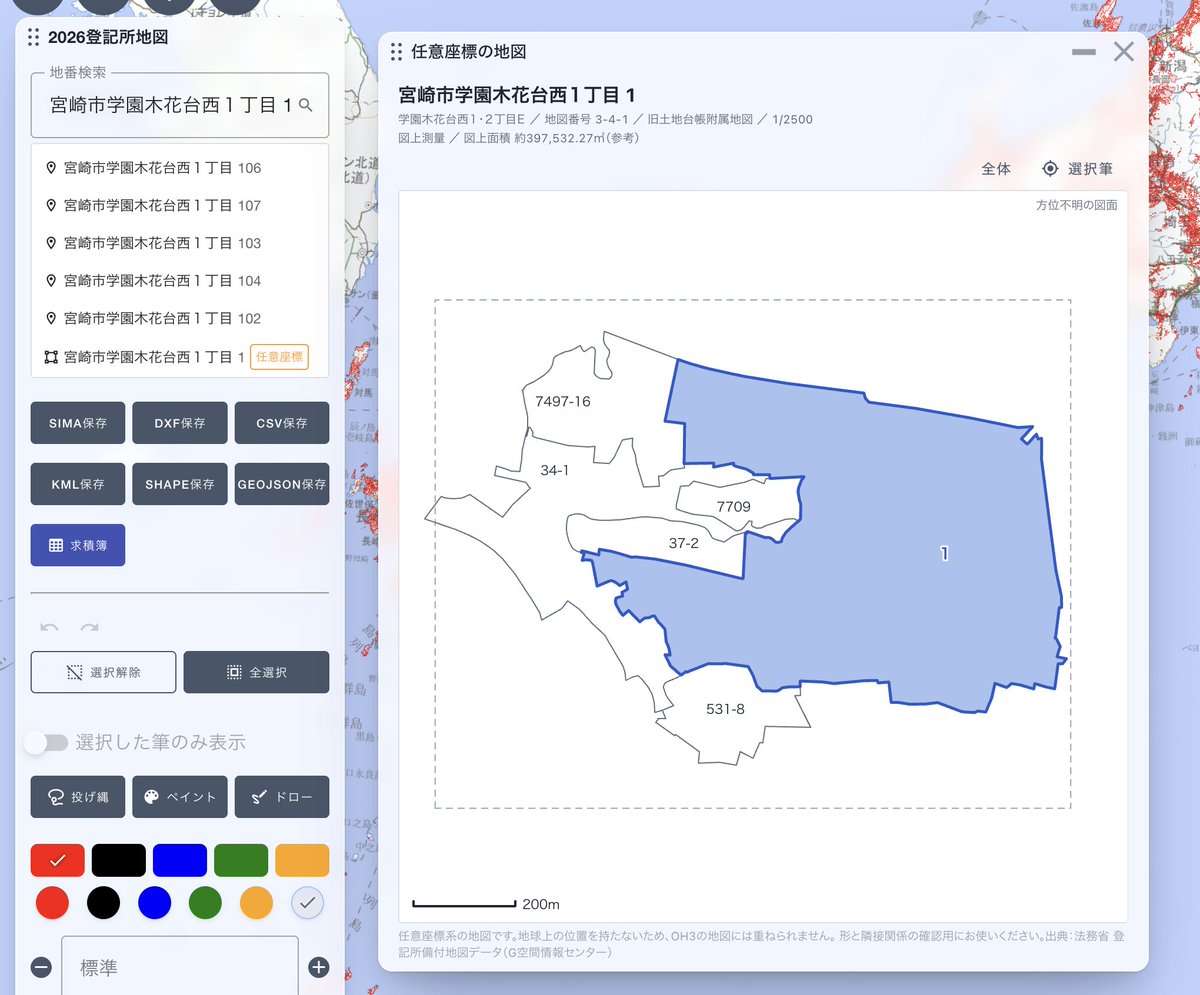Viewport: 1200px width, 995px height.
Task: Pick the orange rectangle color swatch
Action: click(302, 860)
